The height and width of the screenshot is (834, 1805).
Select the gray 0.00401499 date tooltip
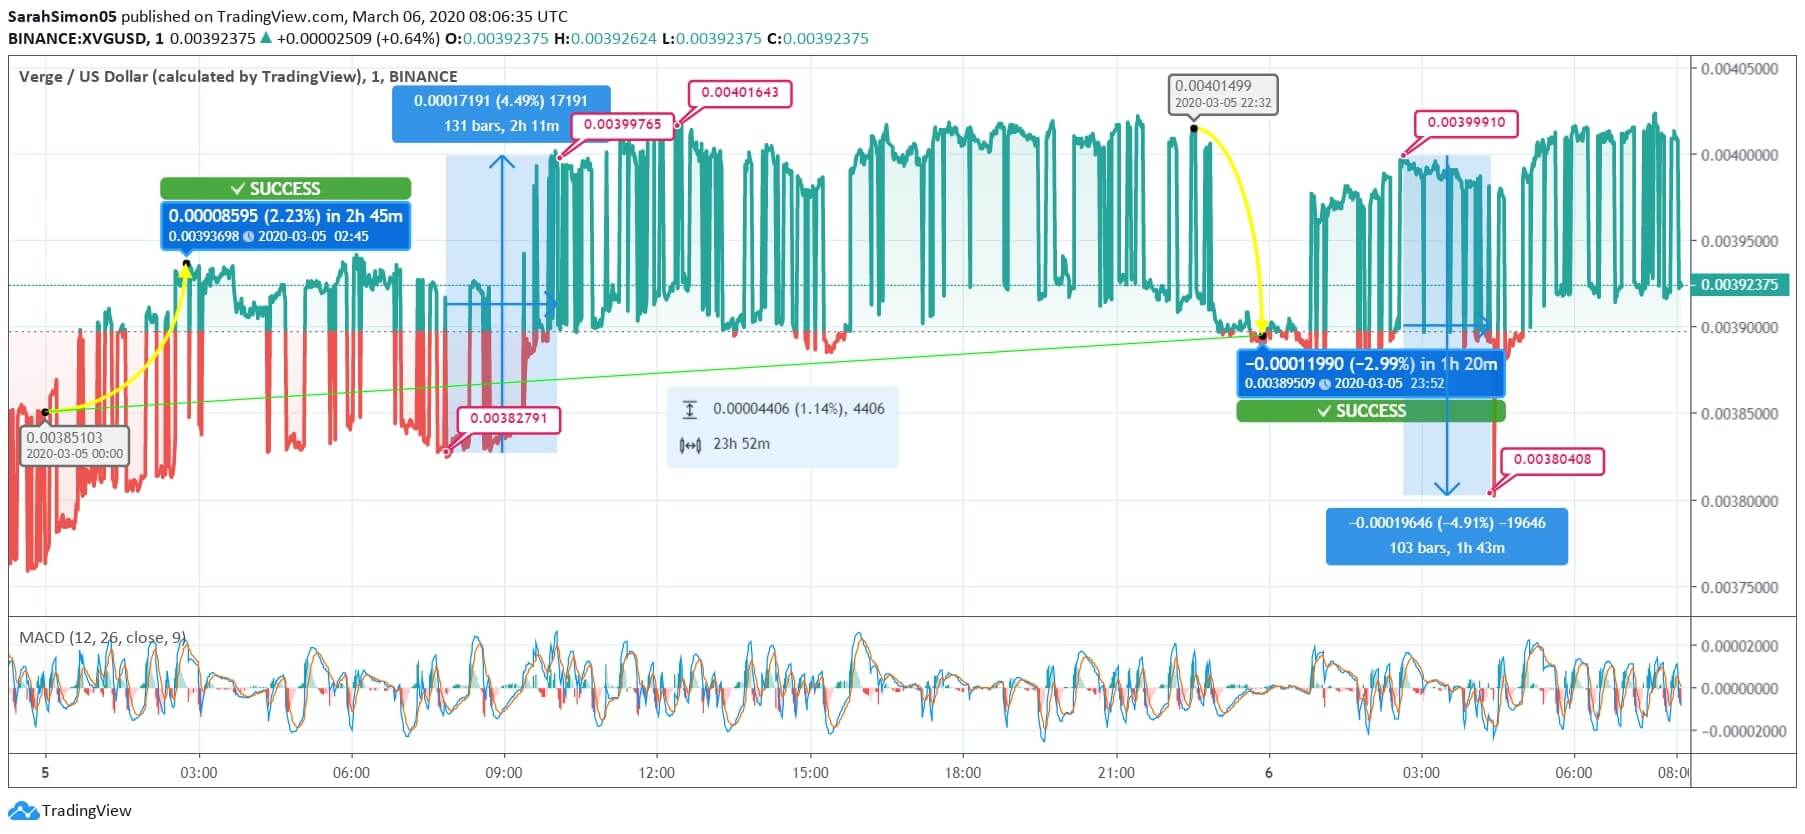(1223, 94)
